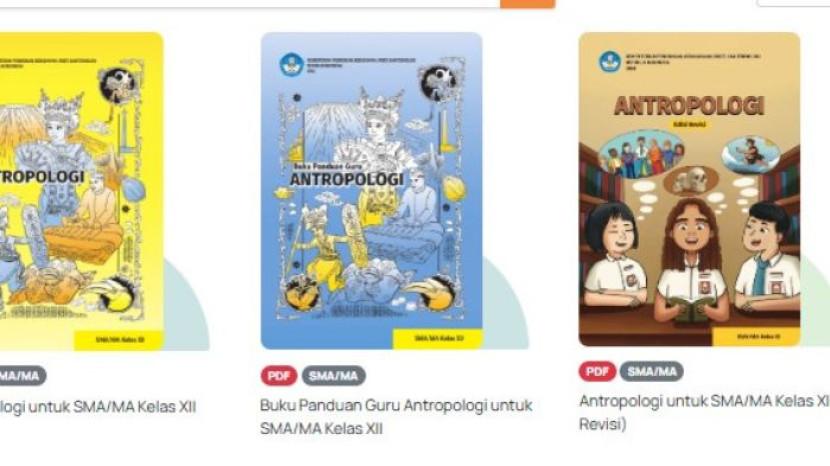The image size is (830, 466).
Task: Click the yellow class label on the blue cover
Action: click(437, 339)
